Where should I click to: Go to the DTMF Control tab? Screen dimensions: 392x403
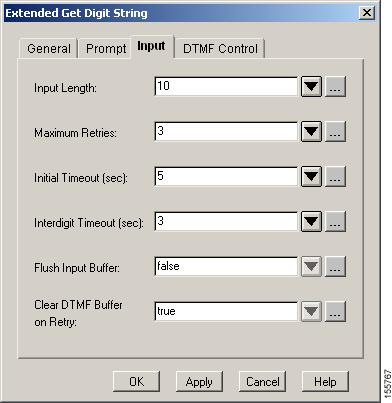coord(220,49)
